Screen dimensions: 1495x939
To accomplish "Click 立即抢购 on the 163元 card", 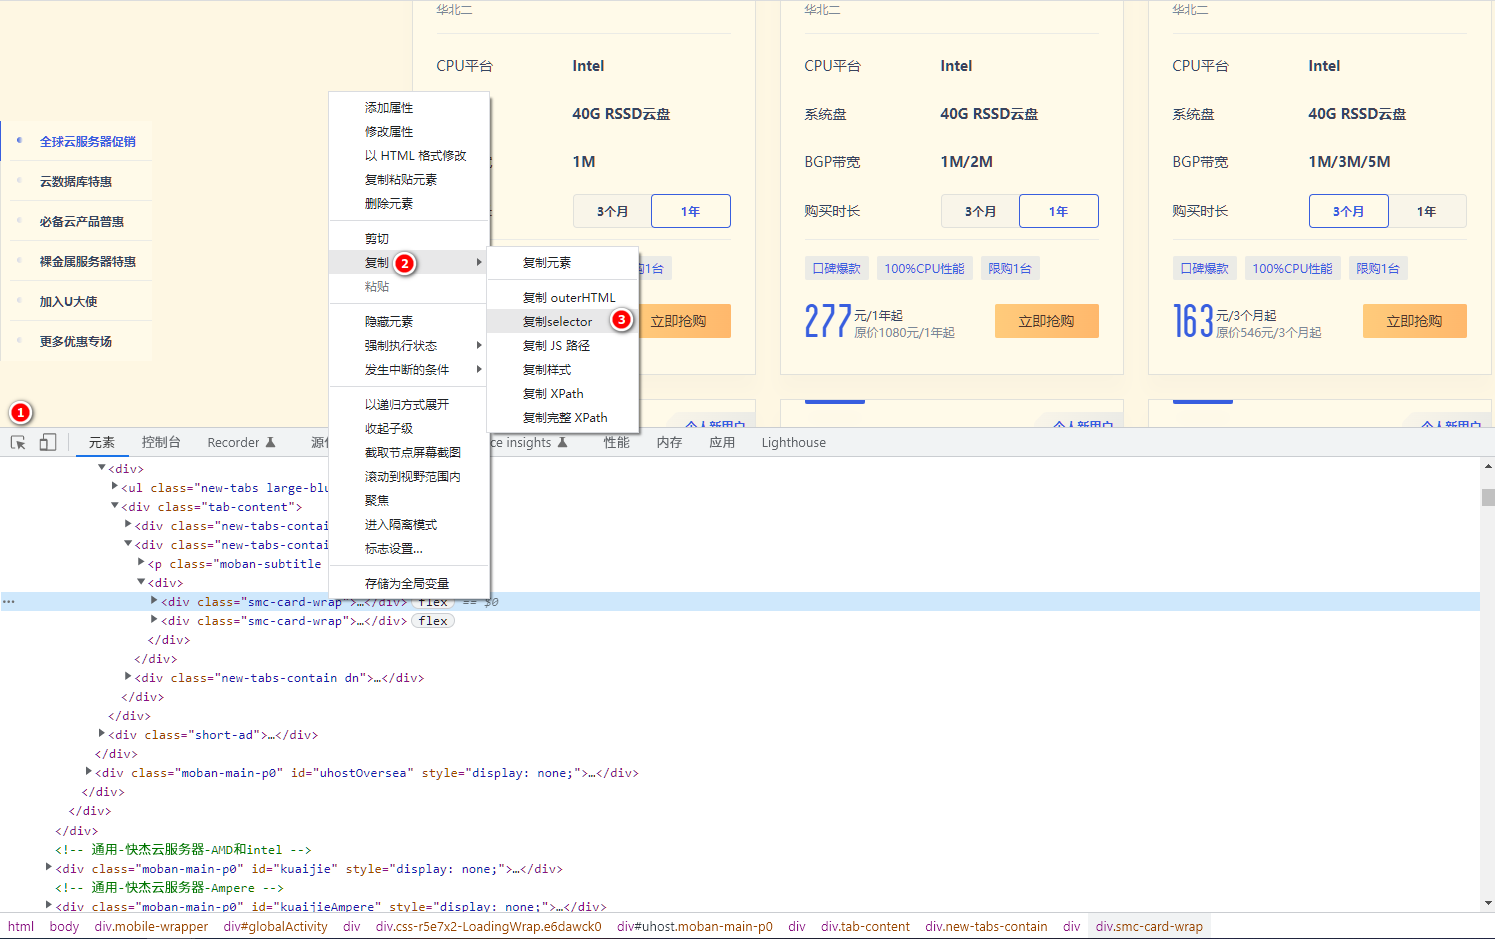I will 1415,321.
